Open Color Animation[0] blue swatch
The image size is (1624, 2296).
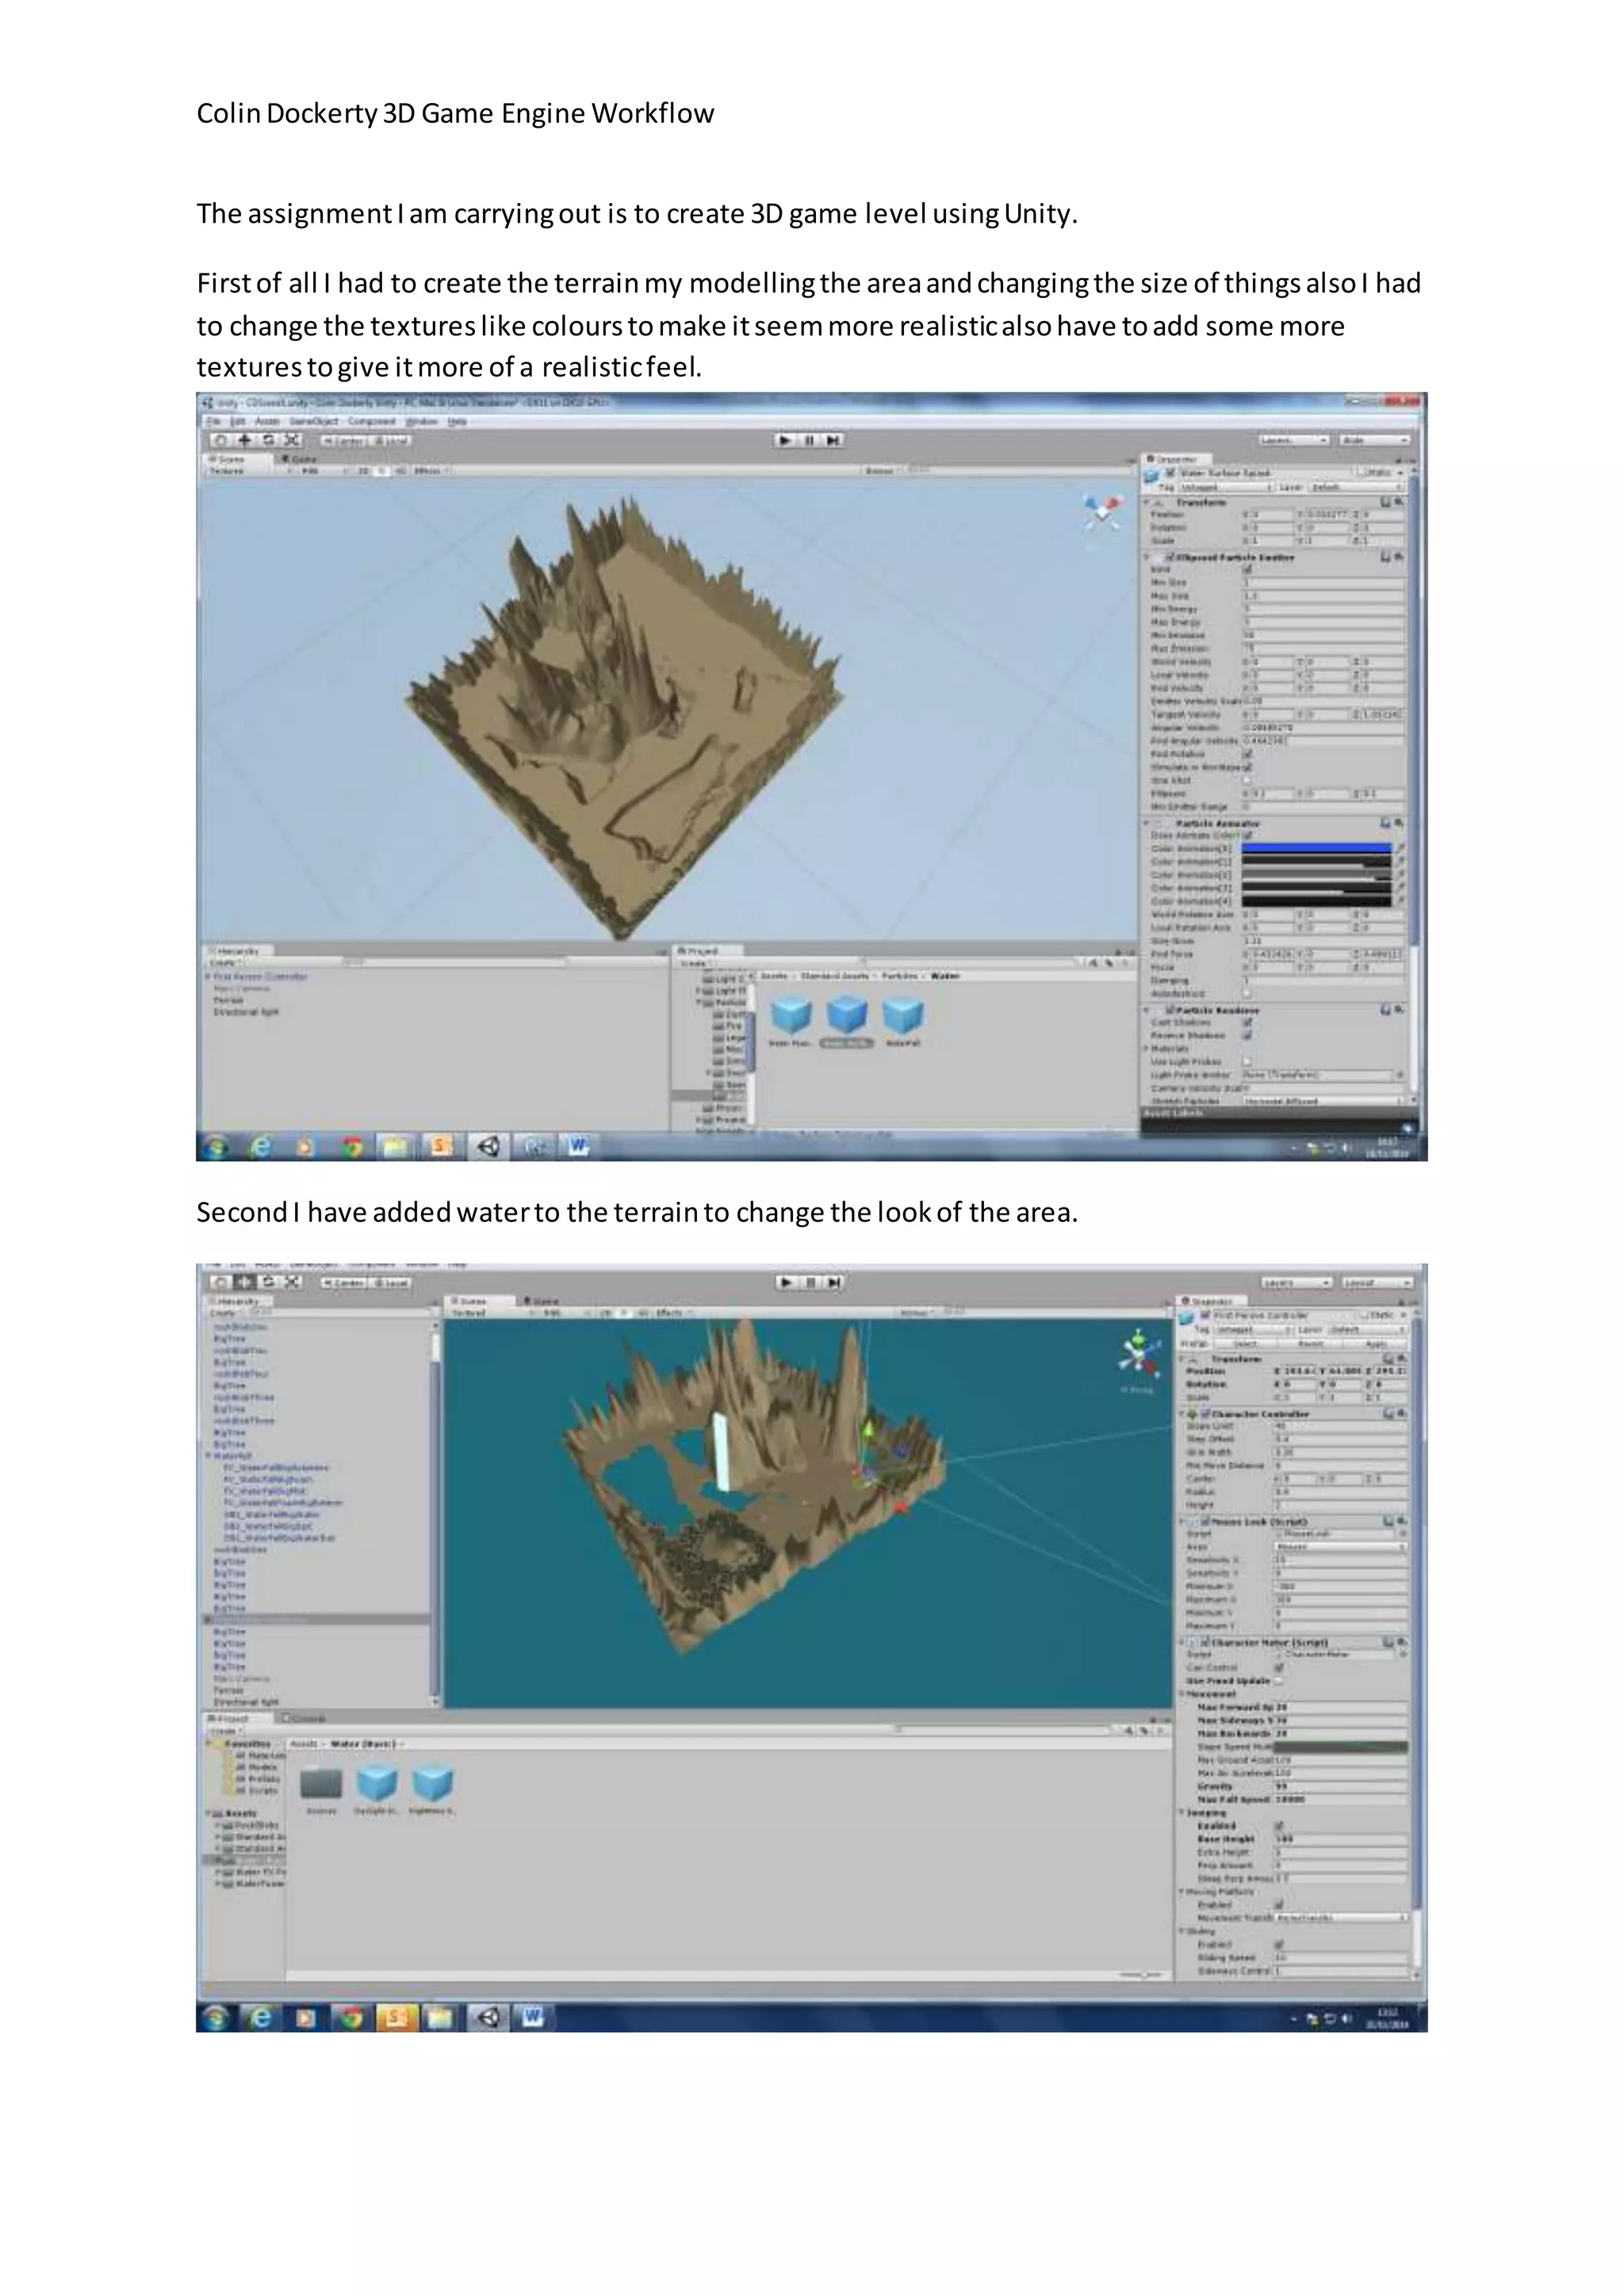point(1316,848)
